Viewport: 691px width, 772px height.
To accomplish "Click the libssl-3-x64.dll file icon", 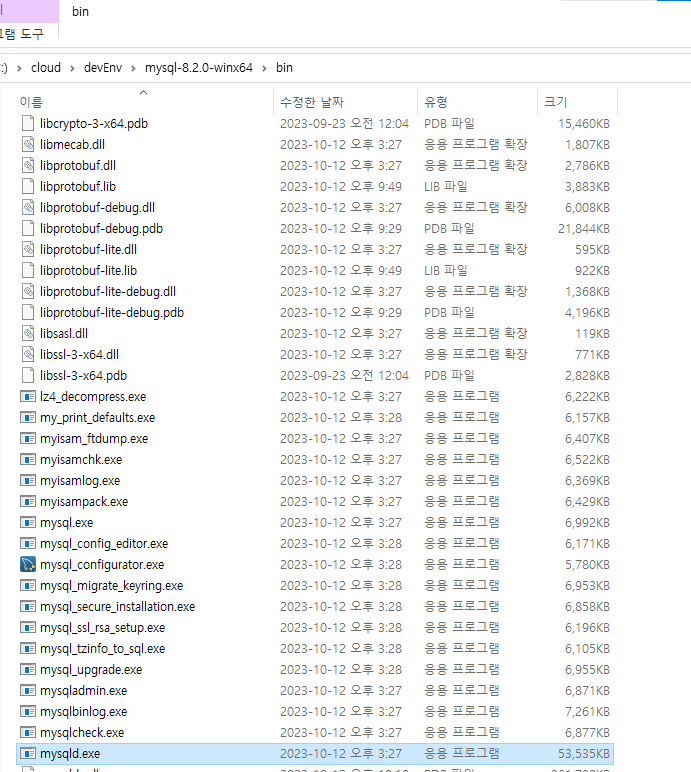I will (x=28, y=354).
